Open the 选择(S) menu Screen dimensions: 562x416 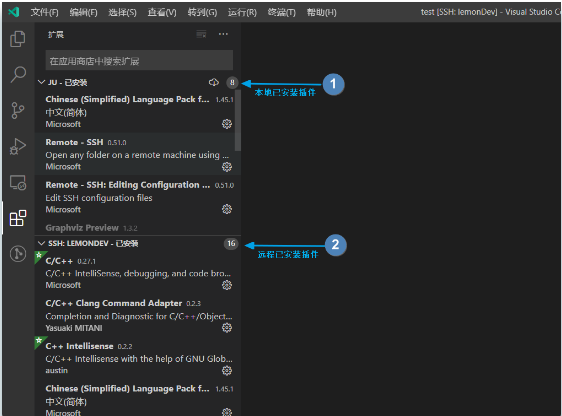123,13
